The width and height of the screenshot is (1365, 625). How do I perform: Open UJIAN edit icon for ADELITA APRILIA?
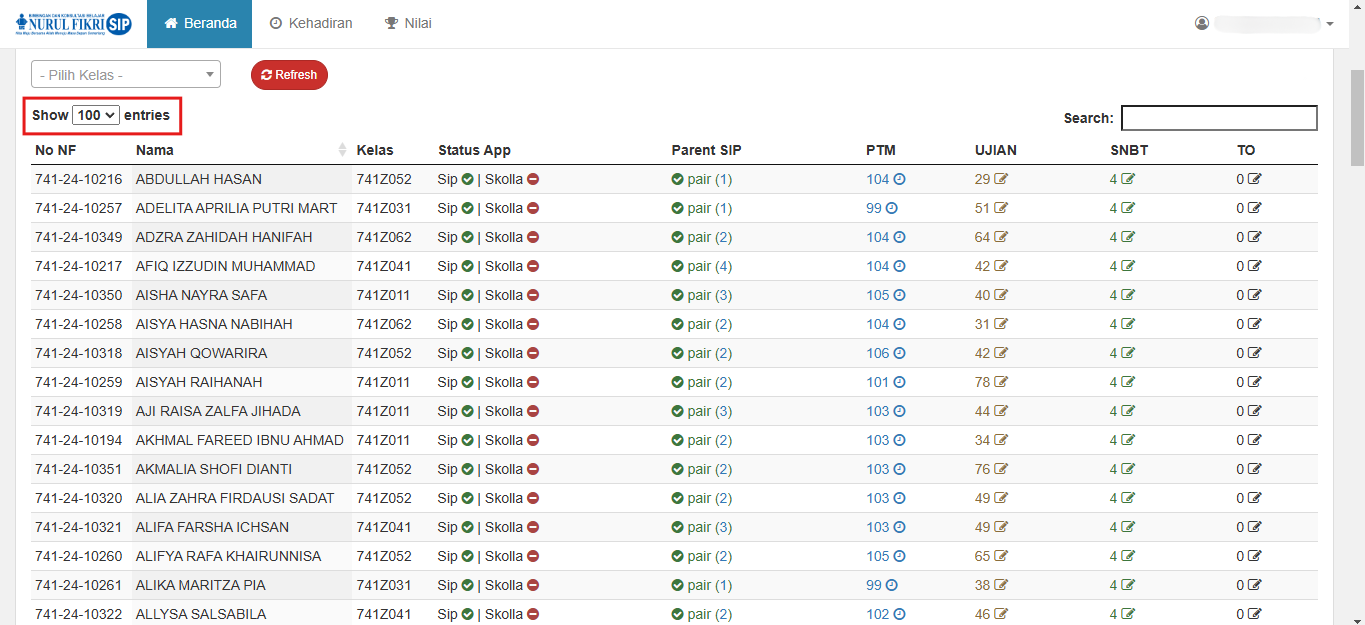(1000, 209)
